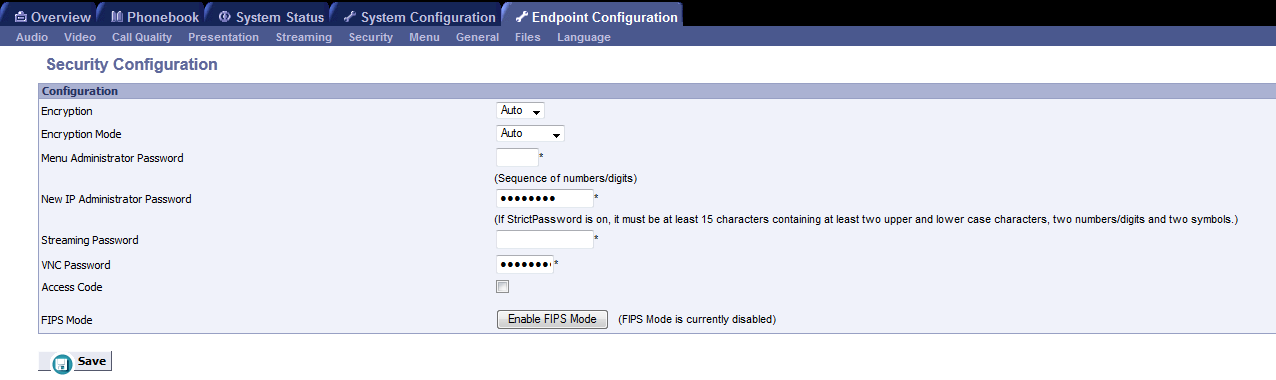Go to Call Quality settings
The image size is (1276, 380).
pyautogui.click(x=142, y=37)
